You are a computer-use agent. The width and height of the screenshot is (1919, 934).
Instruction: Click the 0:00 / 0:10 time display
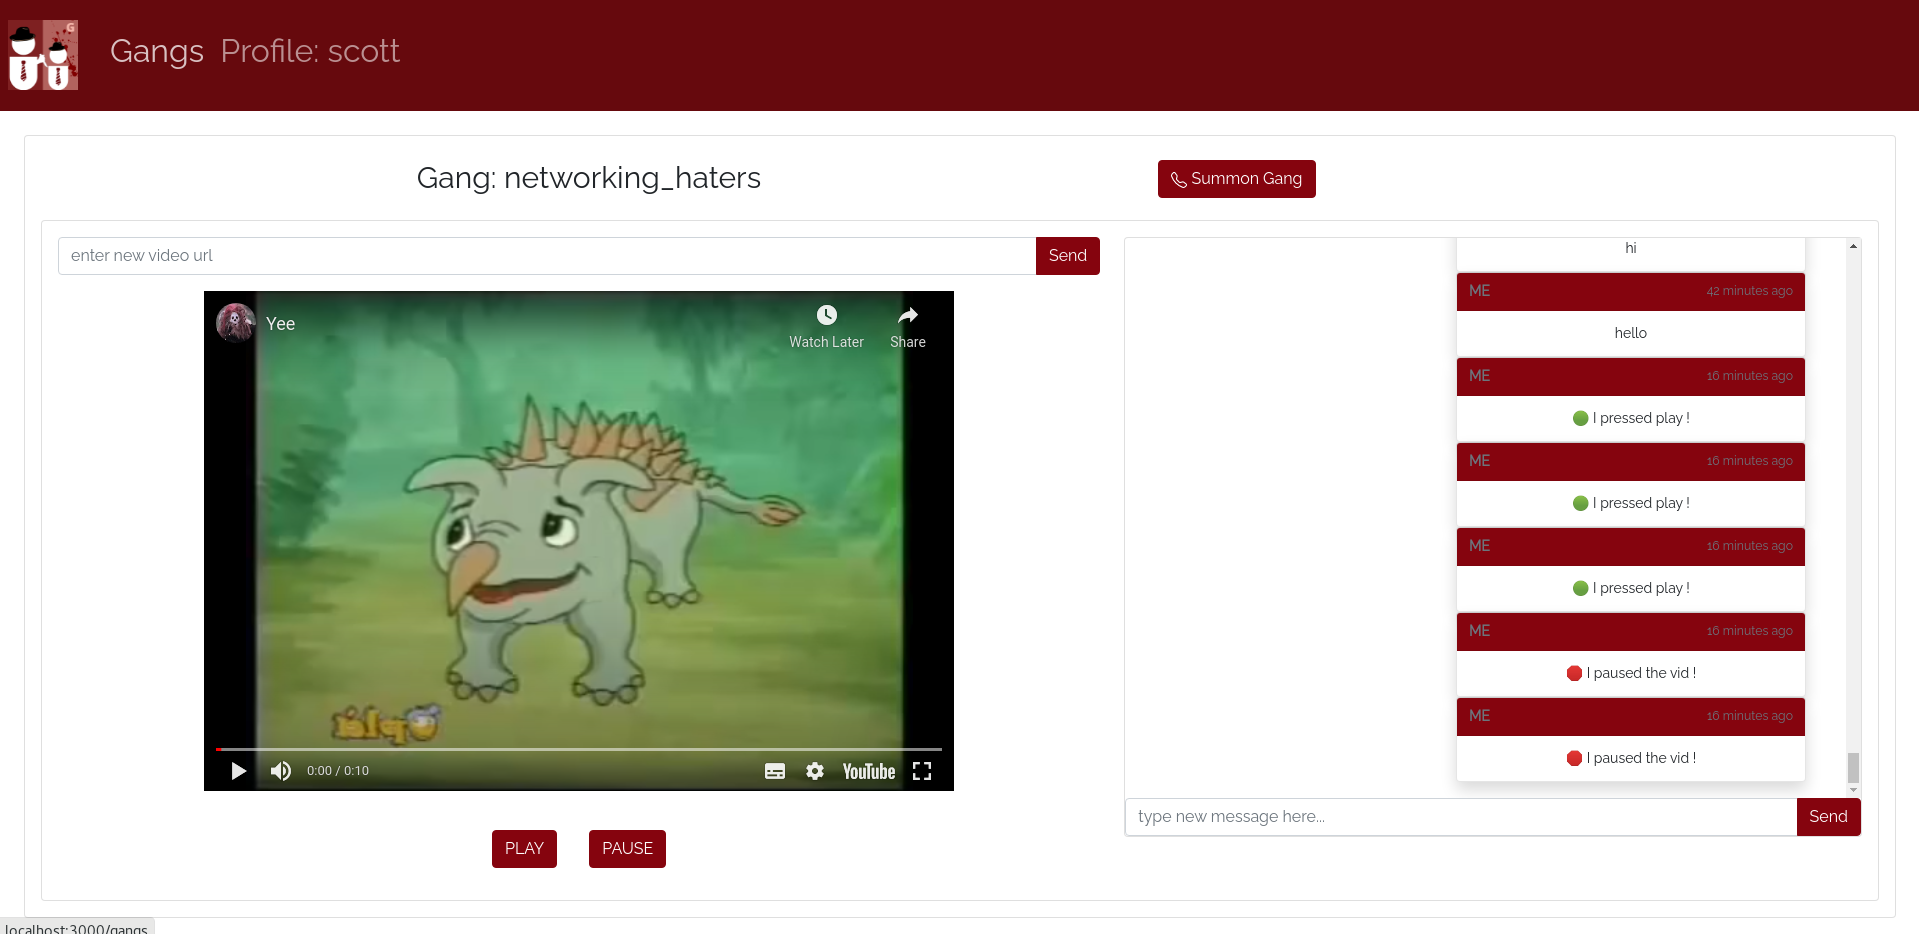point(338,771)
